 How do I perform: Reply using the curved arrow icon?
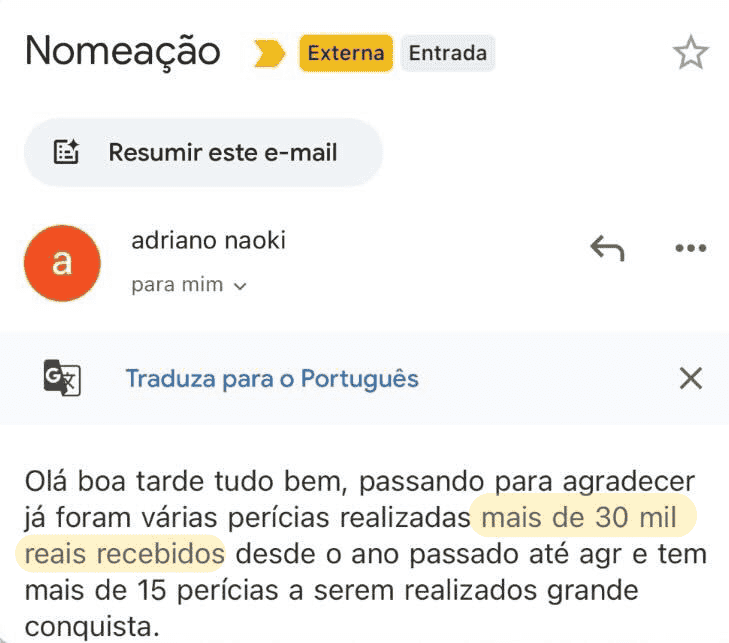pos(607,248)
